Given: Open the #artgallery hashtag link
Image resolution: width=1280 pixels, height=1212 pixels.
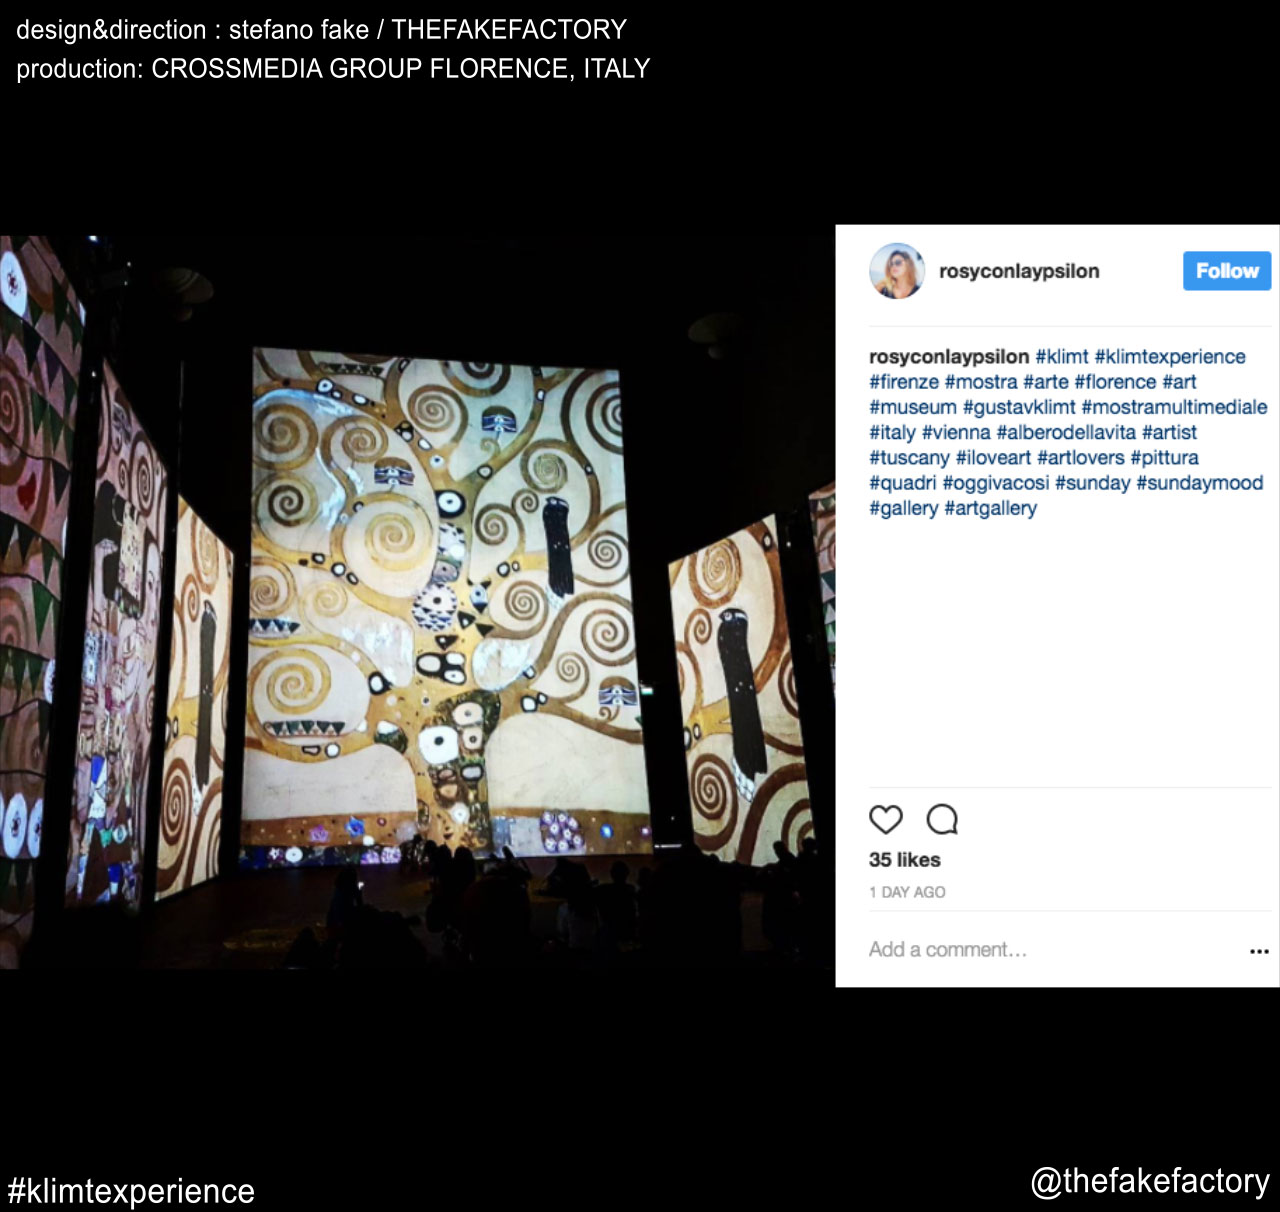Looking at the screenshot, I should point(991,508).
